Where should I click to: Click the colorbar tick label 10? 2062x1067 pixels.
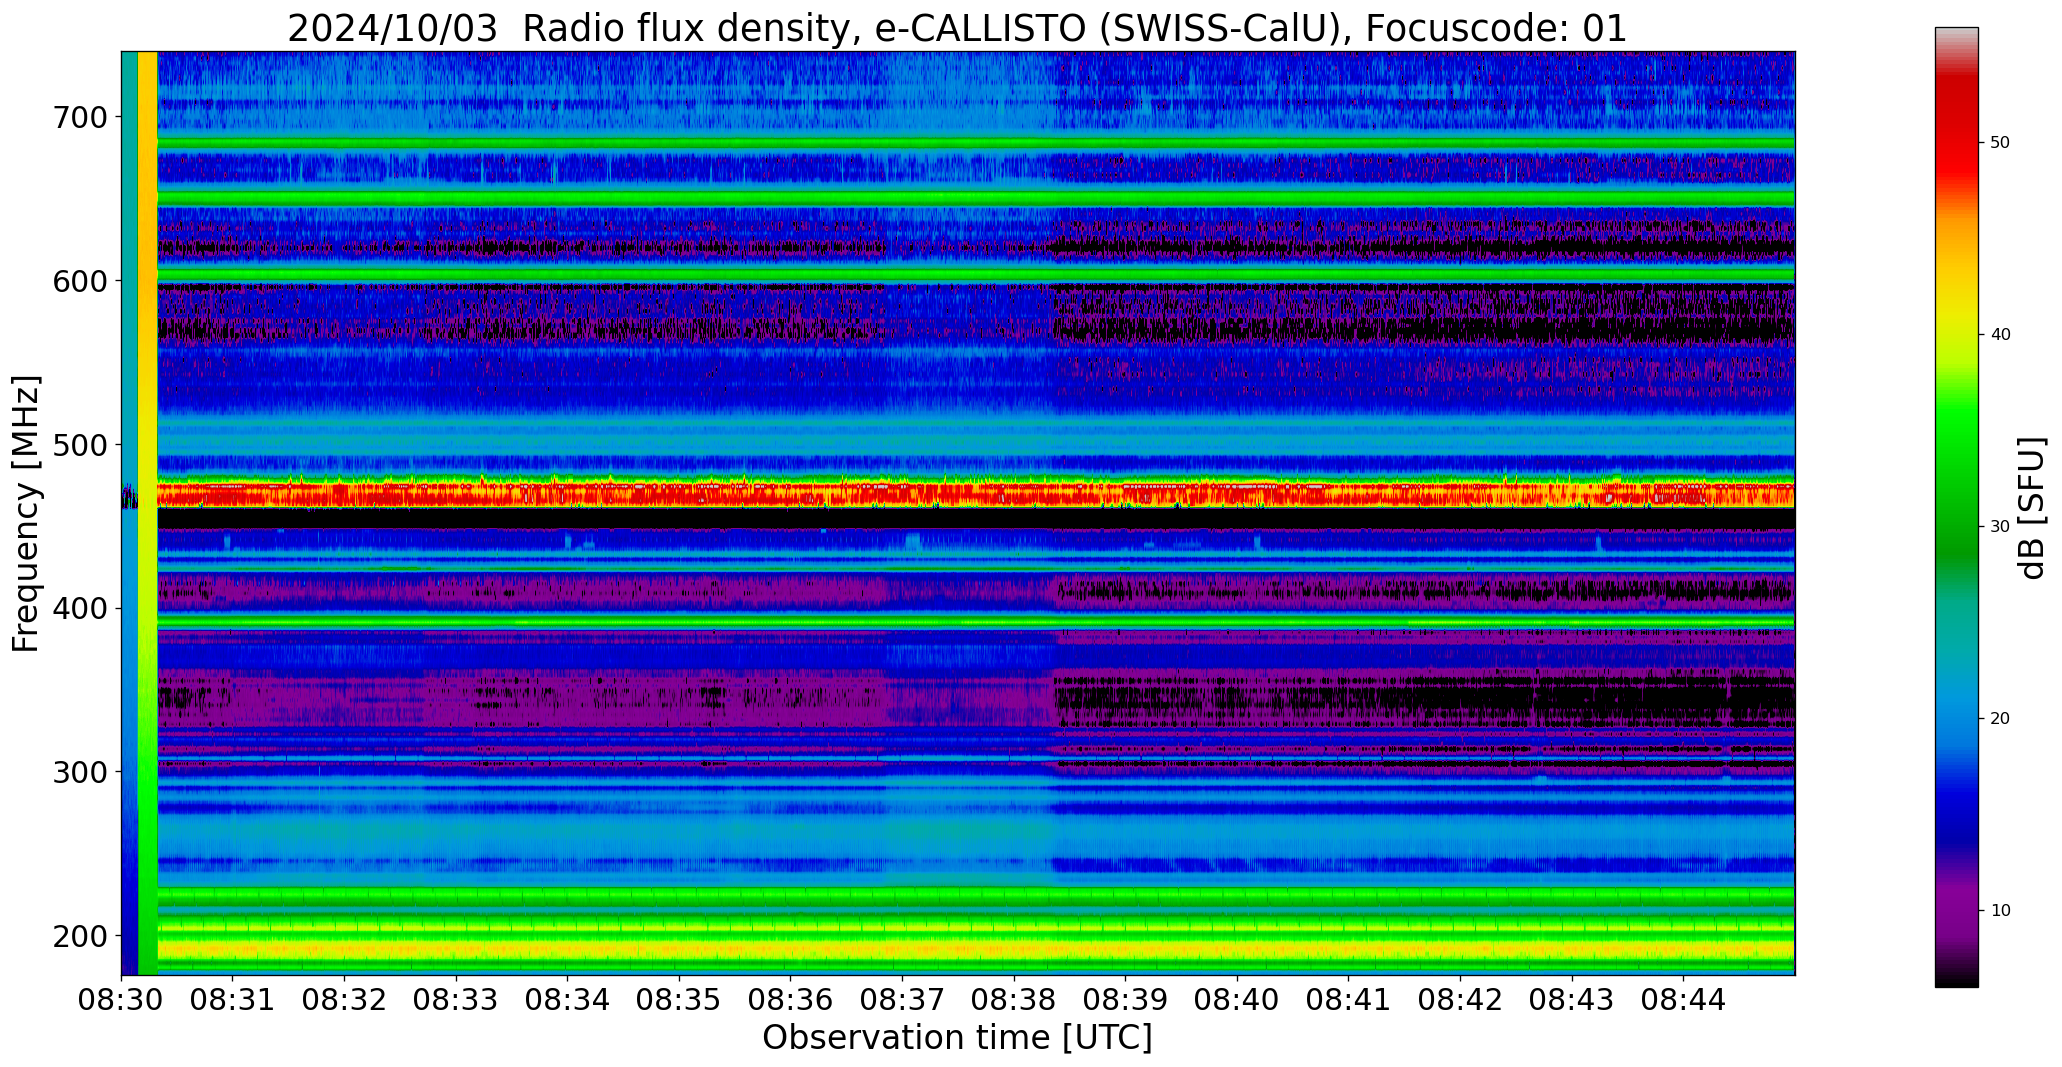click(x=2000, y=910)
